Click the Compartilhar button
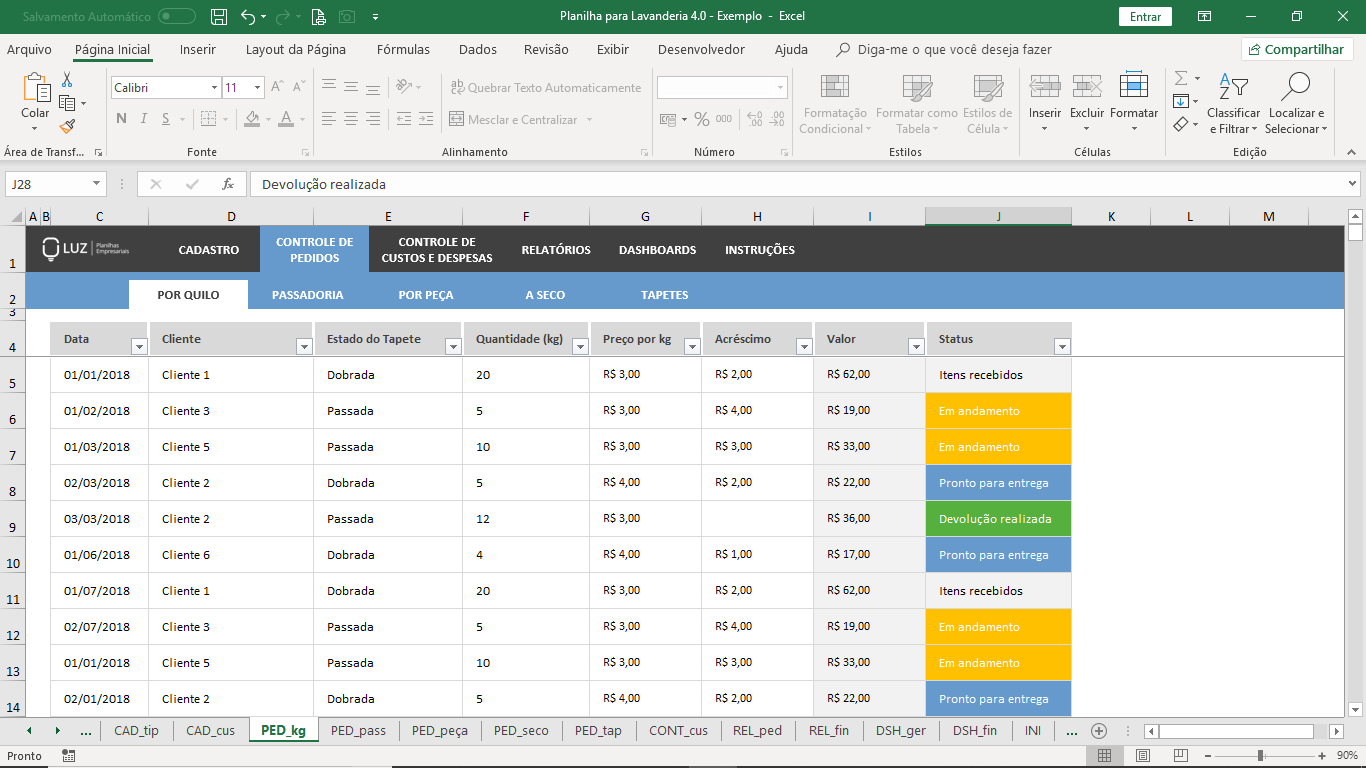 pos(1297,49)
